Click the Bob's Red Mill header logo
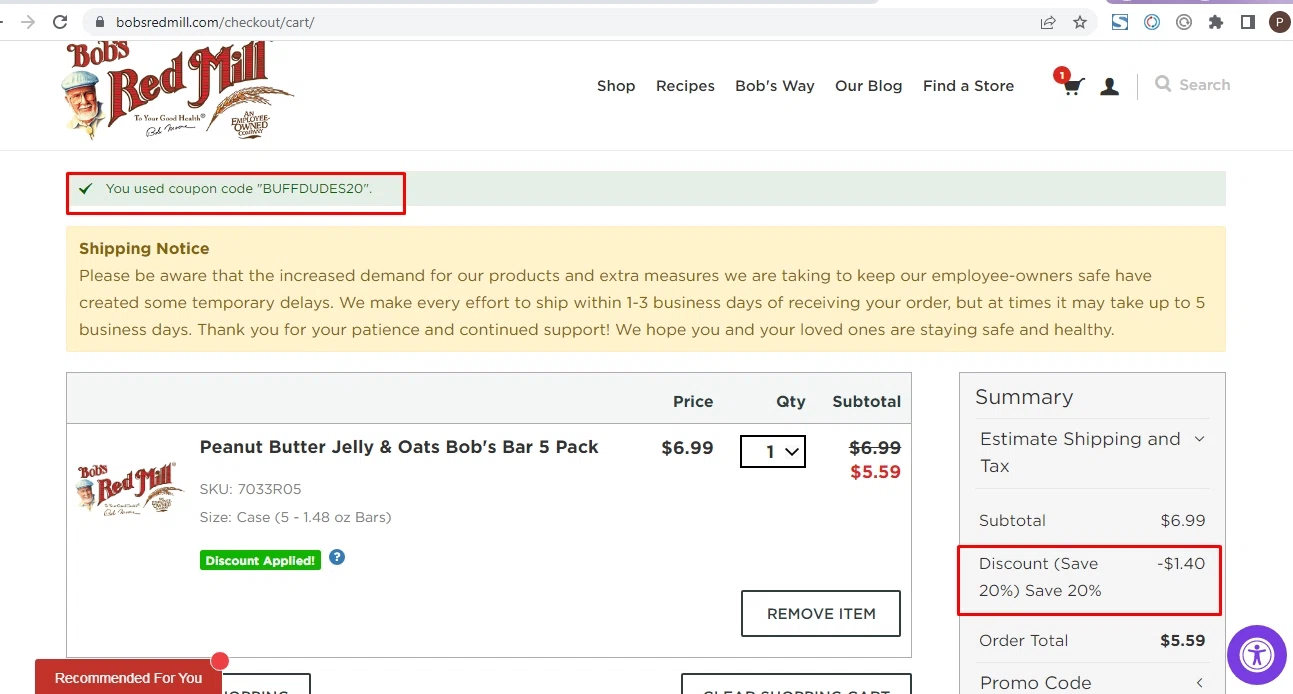 coord(178,90)
